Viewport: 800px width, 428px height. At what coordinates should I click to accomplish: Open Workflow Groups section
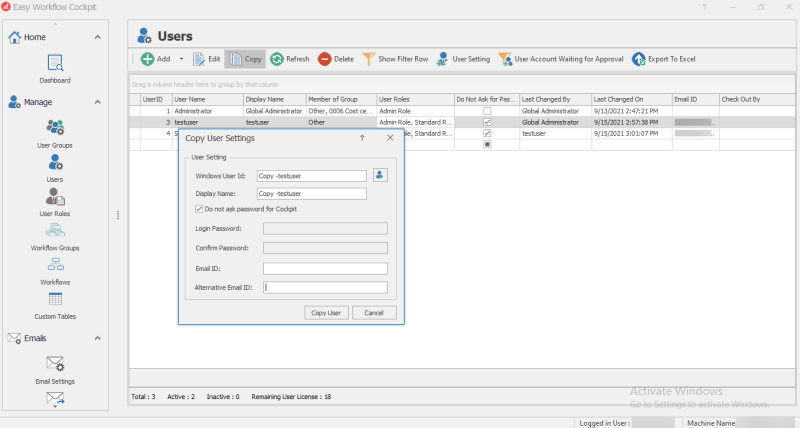[x=55, y=233]
